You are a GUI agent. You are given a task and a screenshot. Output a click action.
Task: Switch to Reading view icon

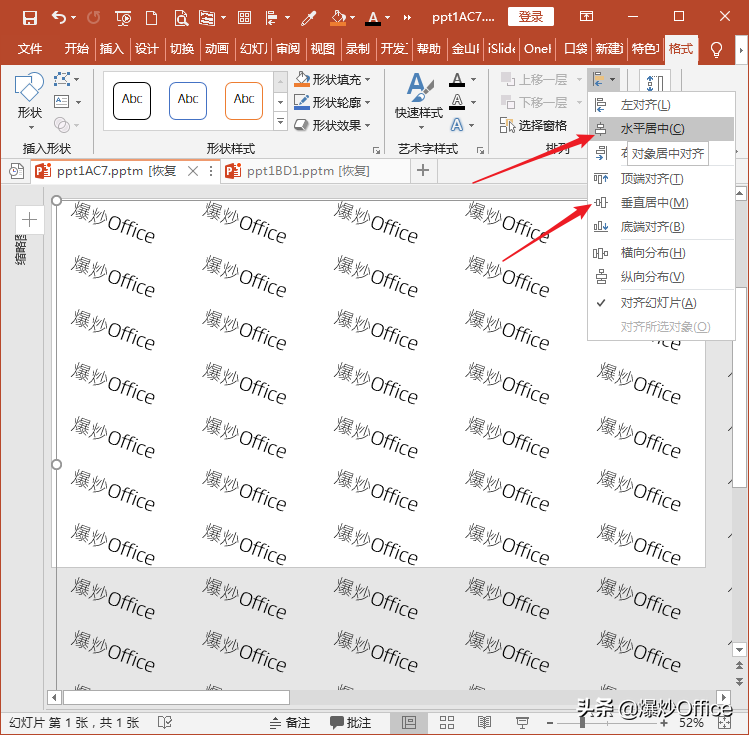click(484, 723)
